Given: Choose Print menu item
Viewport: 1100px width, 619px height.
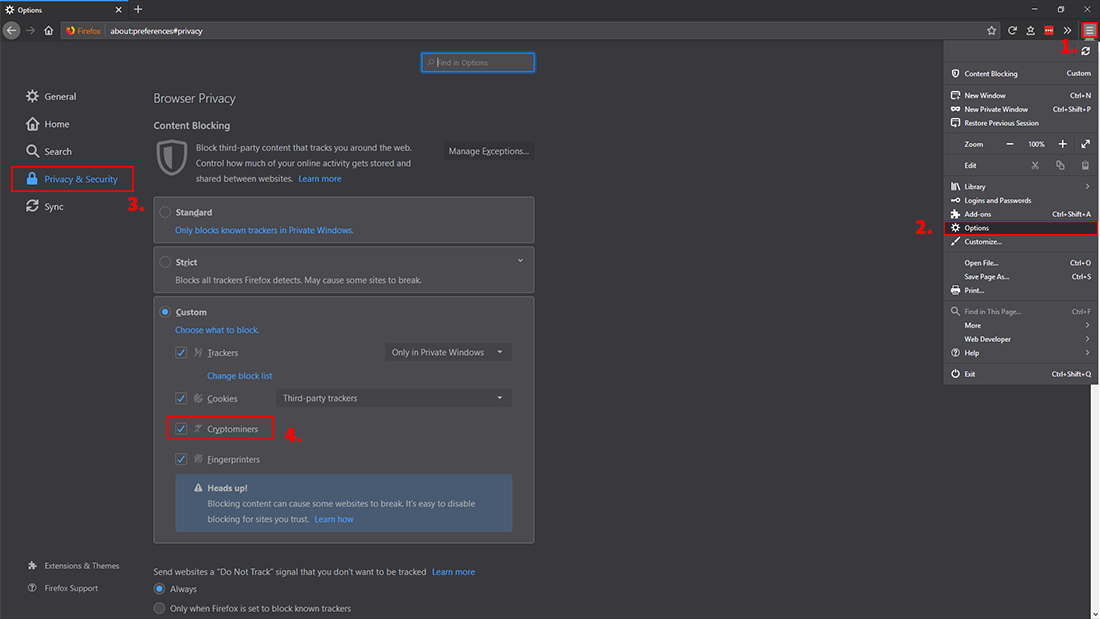Looking at the screenshot, I should (1020, 291).
